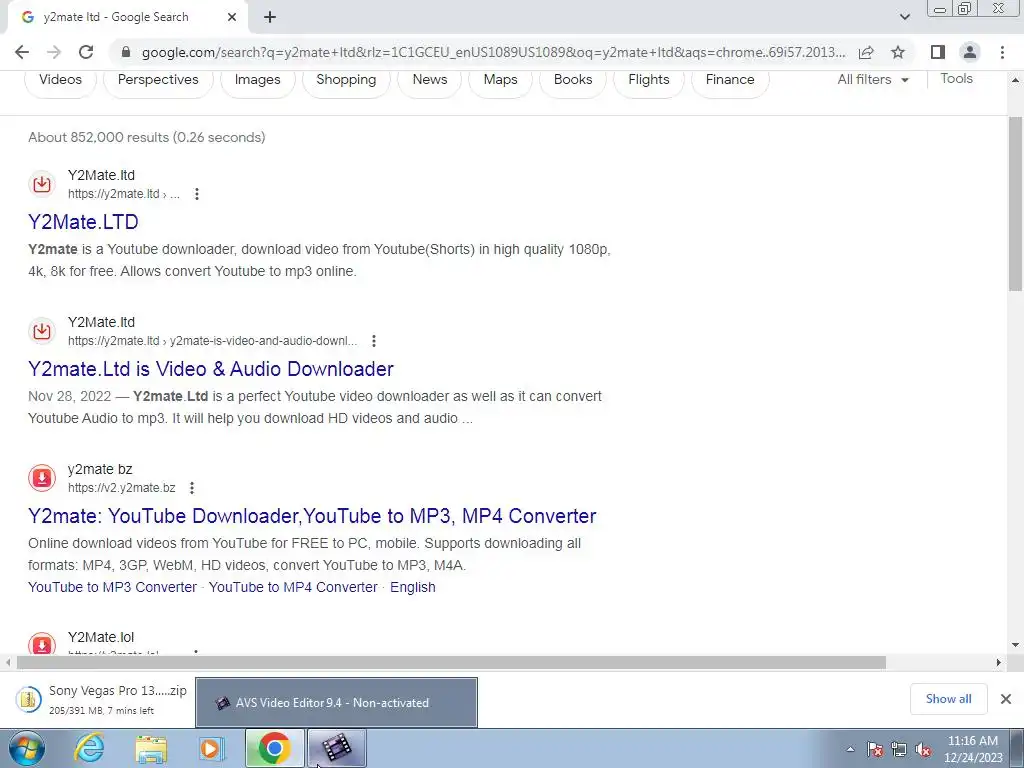This screenshot has width=1024, height=768.
Task: Bookmark this page with the star icon
Action: tap(898, 52)
